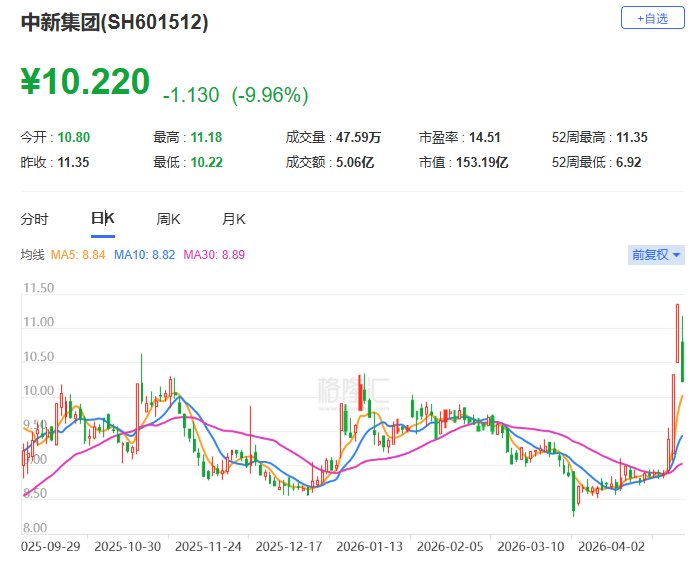The image size is (696, 561).
Task: Click the 2025-11-24 date axis label
Action: [208, 546]
